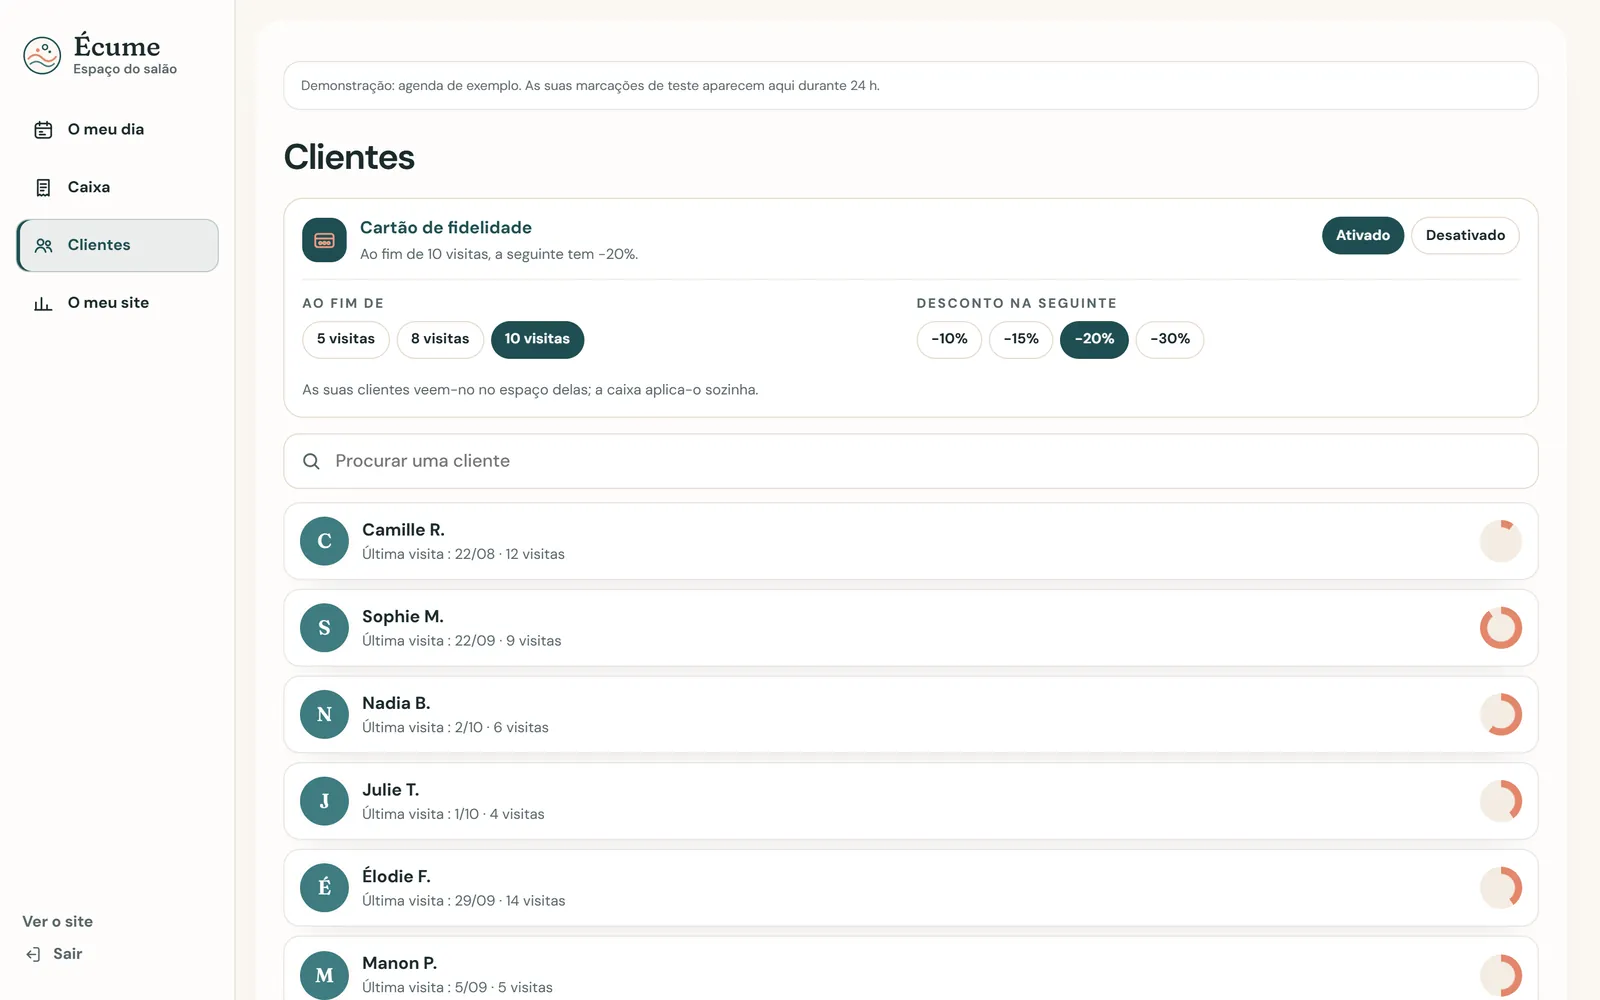
Task: Open the Clientes menu item
Action: click(x=118, y=245)
